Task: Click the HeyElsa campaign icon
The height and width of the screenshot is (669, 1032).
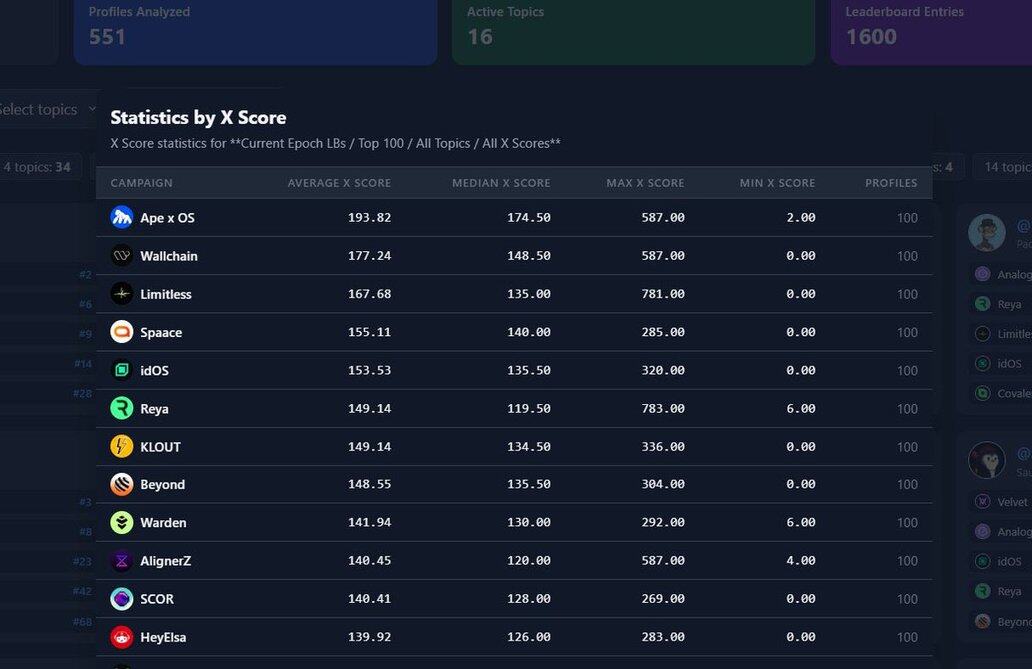Action: click(121, 637)
